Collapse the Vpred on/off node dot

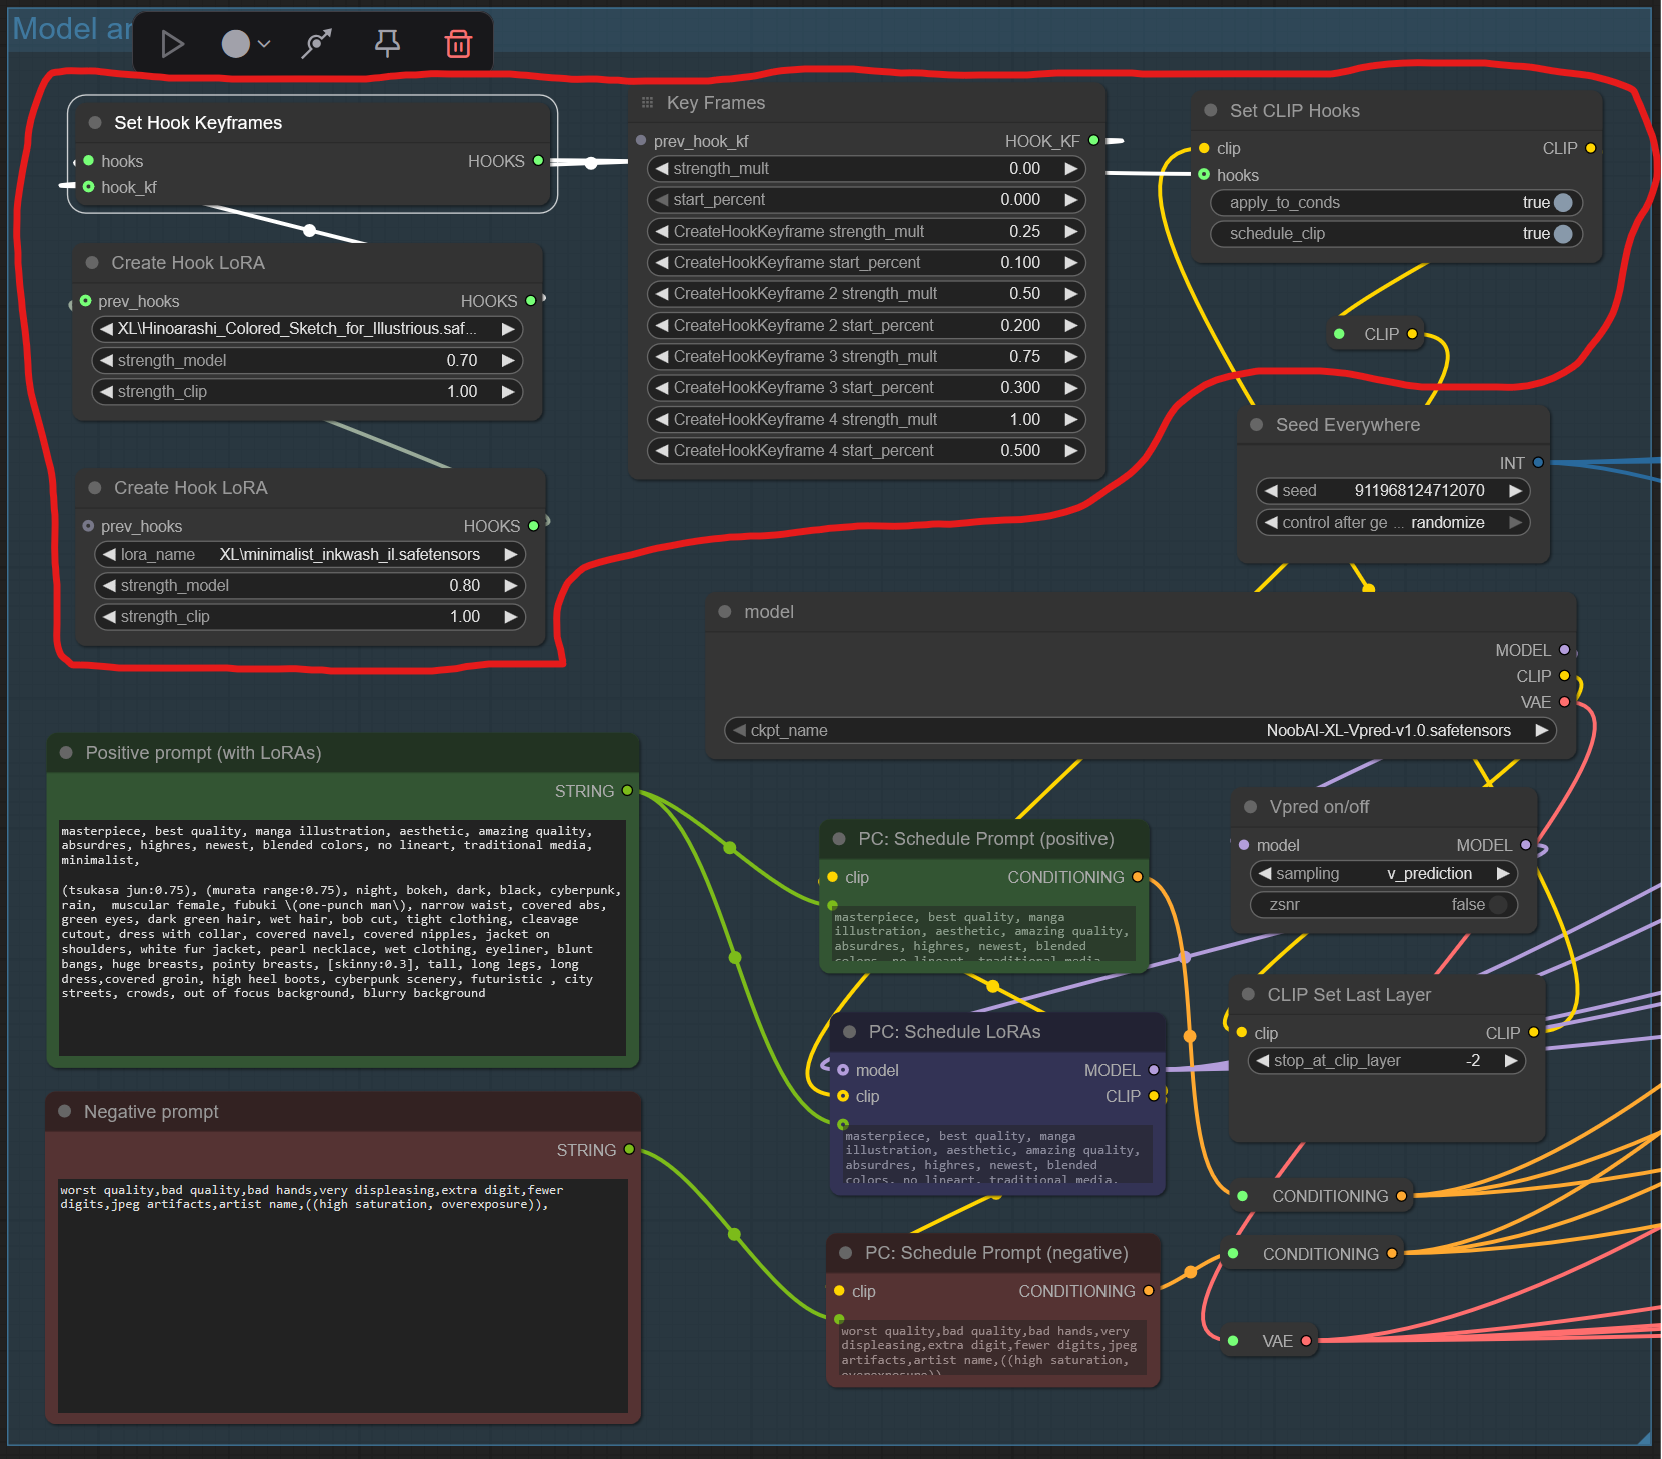[x=1250, y=807]
